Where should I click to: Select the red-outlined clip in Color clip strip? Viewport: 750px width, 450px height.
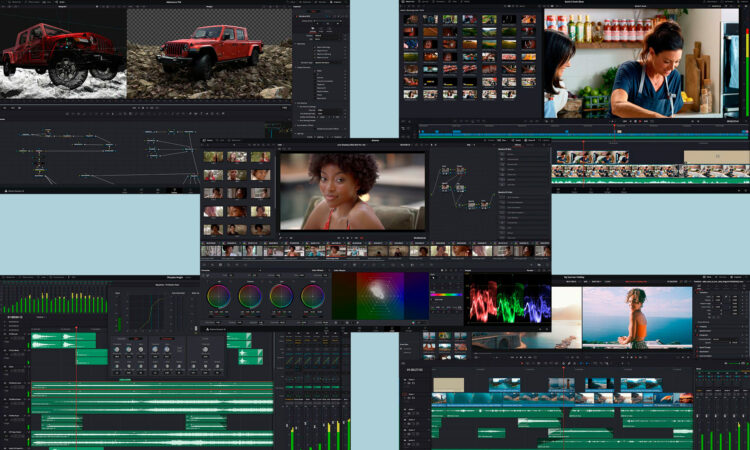point(336,251)
